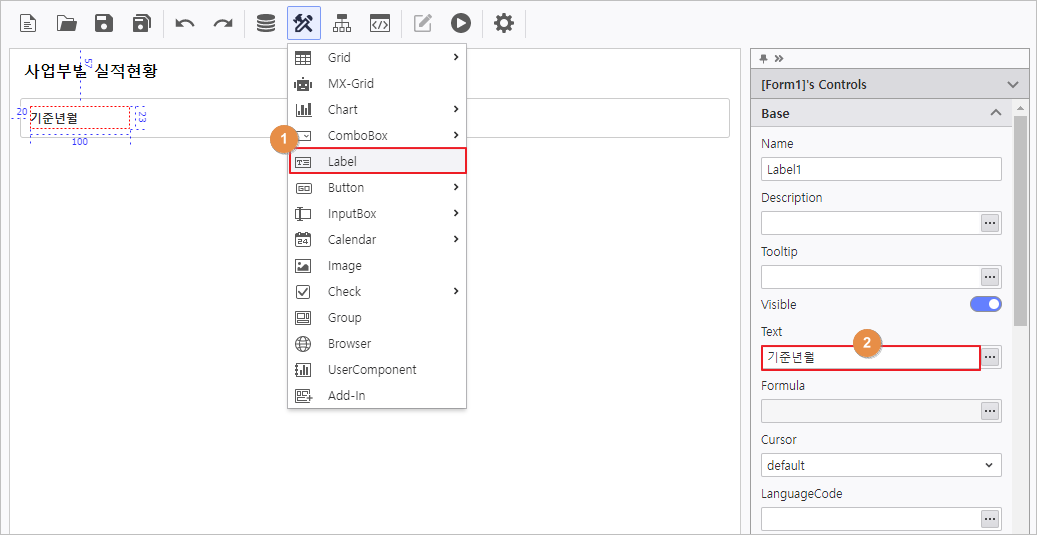The height and width of the screenshot is (535, 1037).
Task: Click the Save icon in toolbar
Action: [x=104, y=23]
